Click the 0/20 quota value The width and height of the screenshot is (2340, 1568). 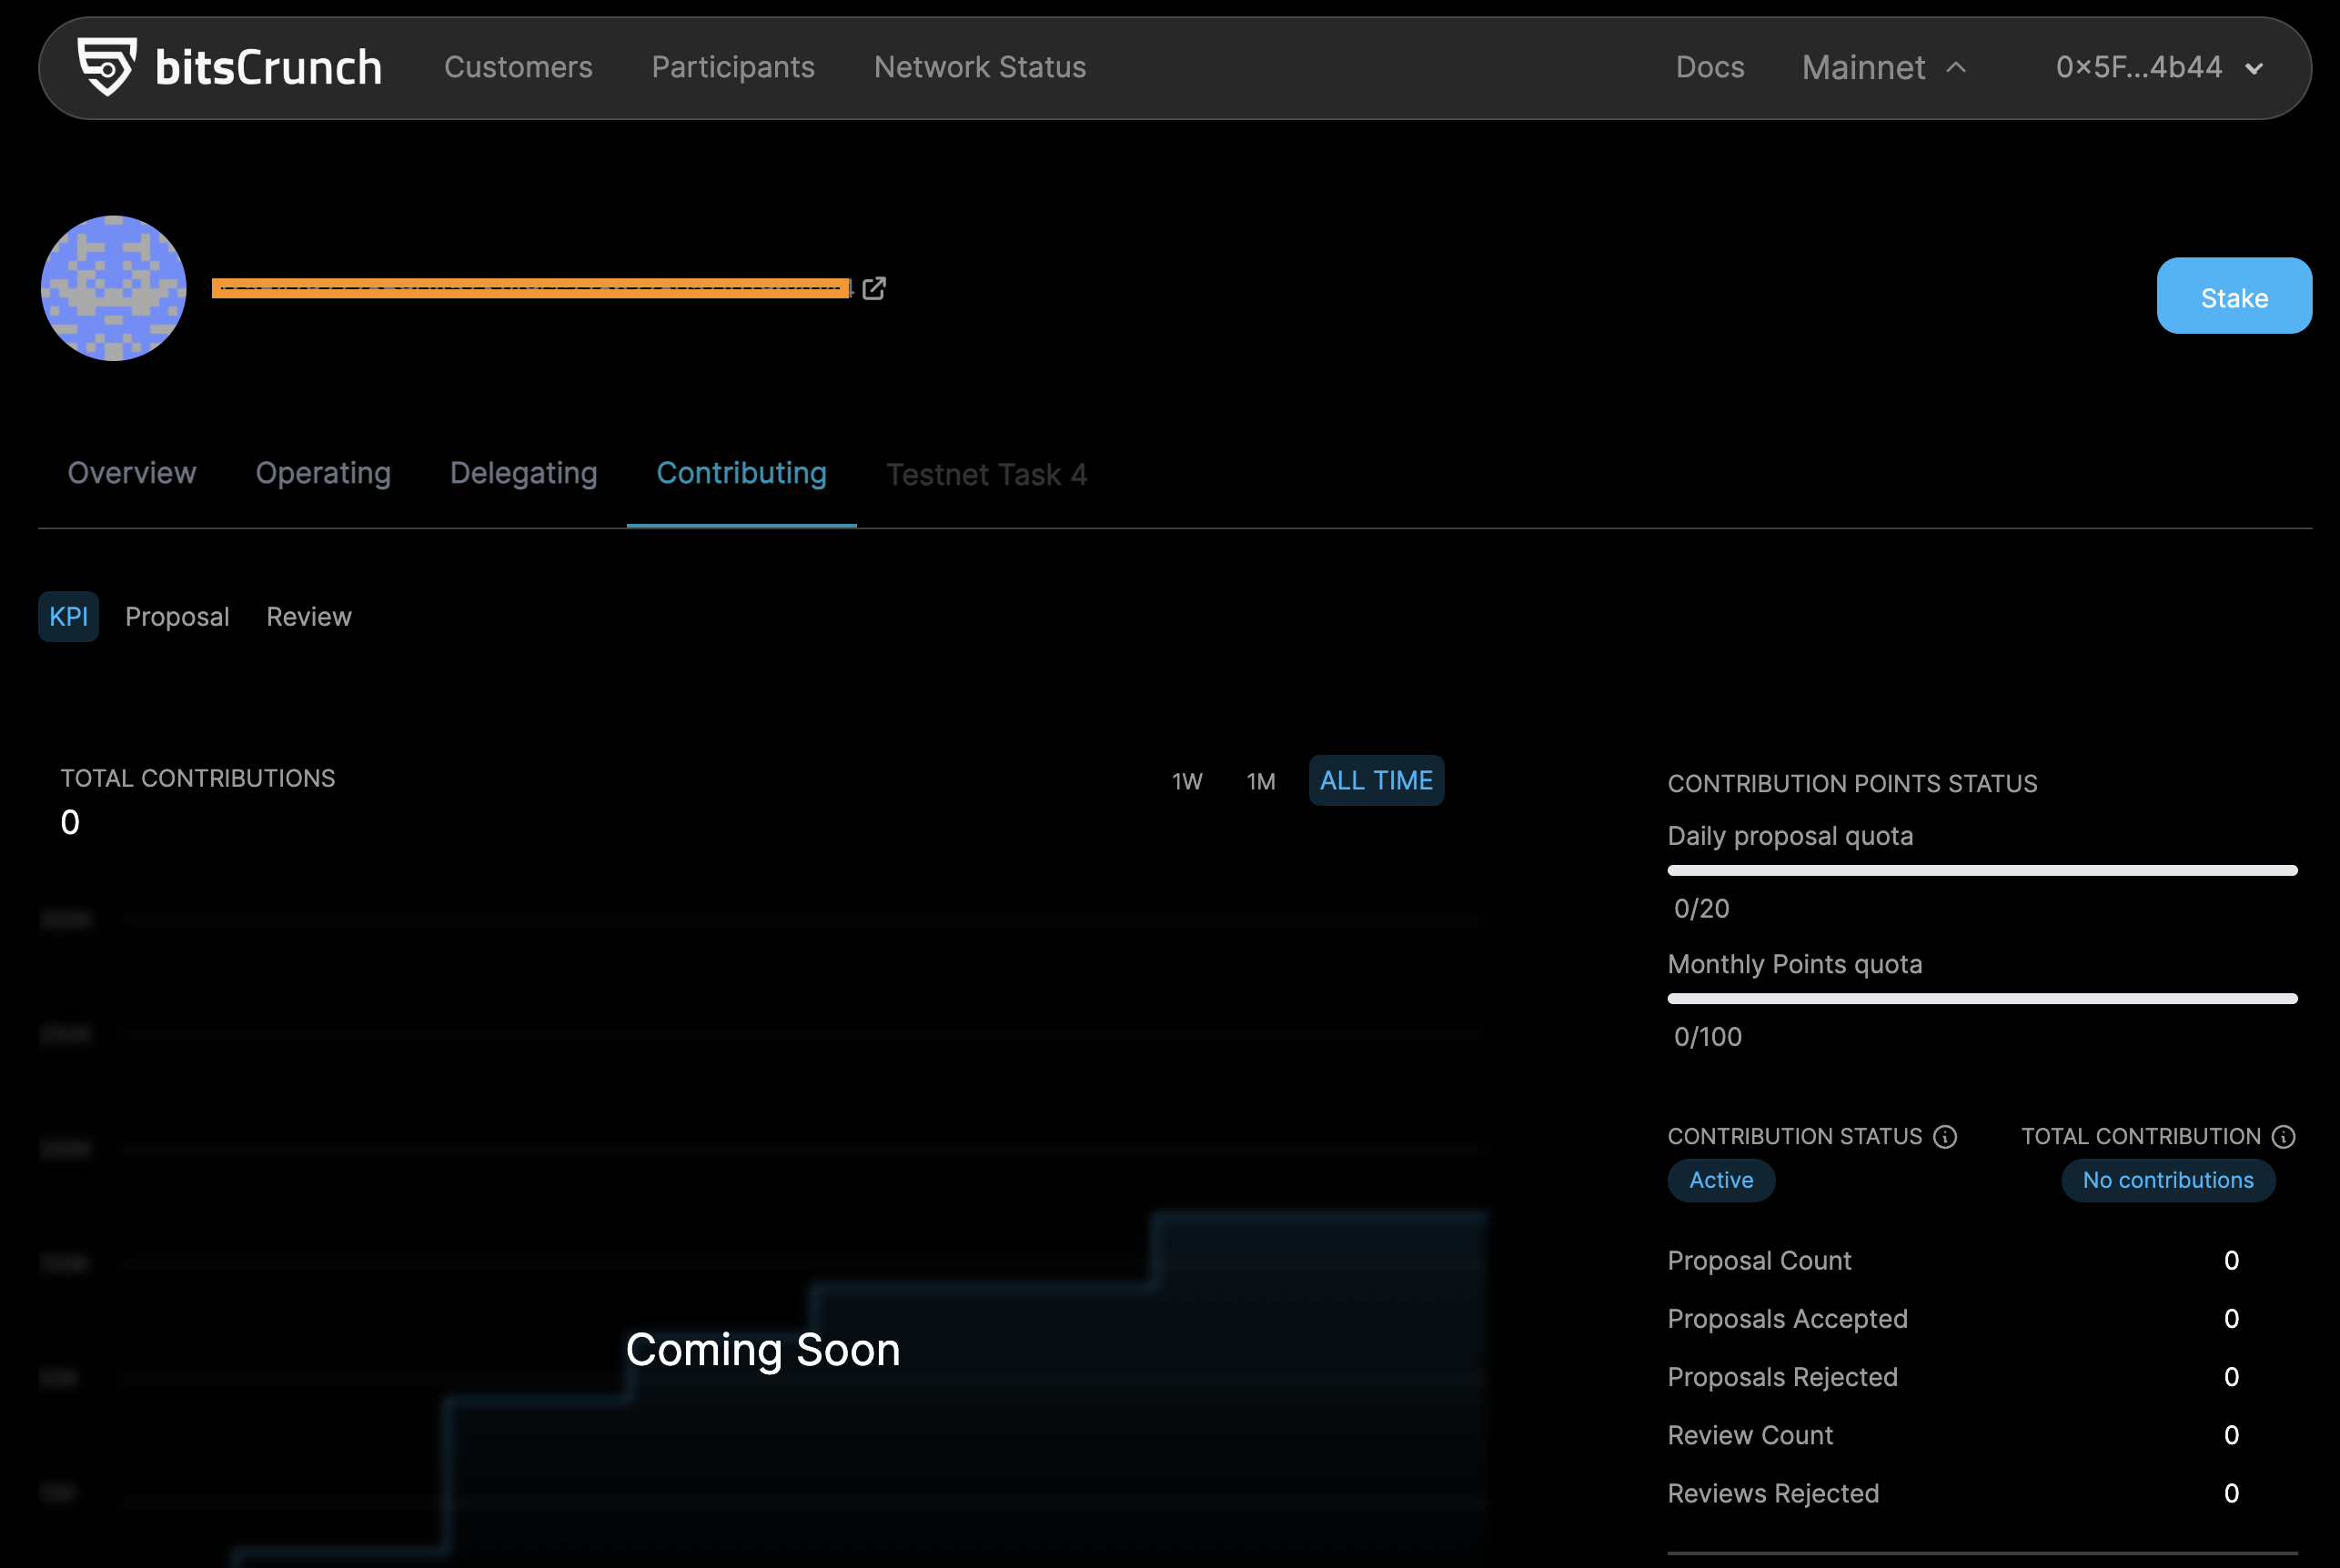click(x=1701, y=909)
